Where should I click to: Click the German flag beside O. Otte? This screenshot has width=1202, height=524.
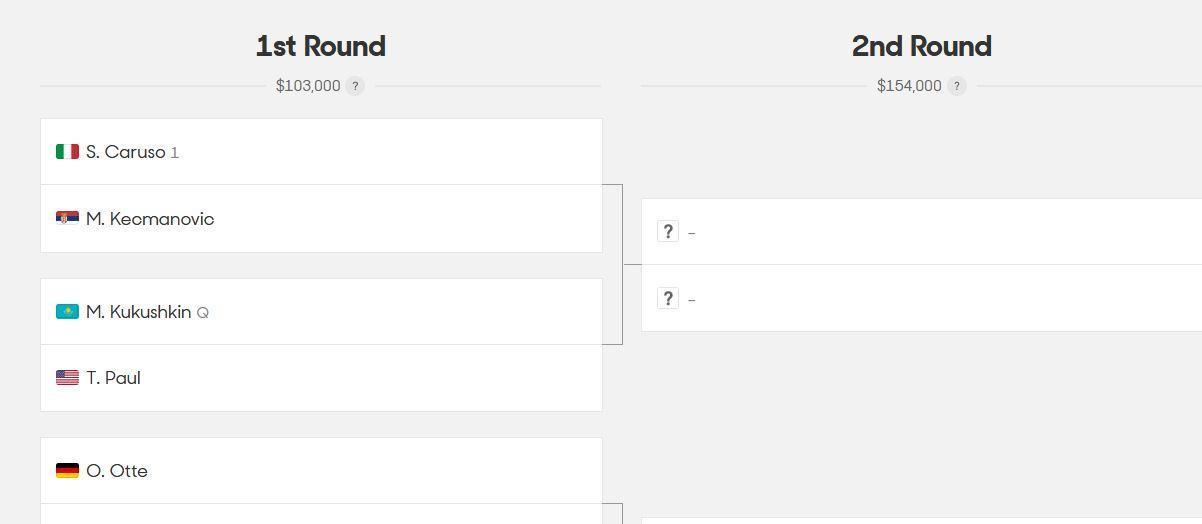pyautogui.click(x=67, y=471)
